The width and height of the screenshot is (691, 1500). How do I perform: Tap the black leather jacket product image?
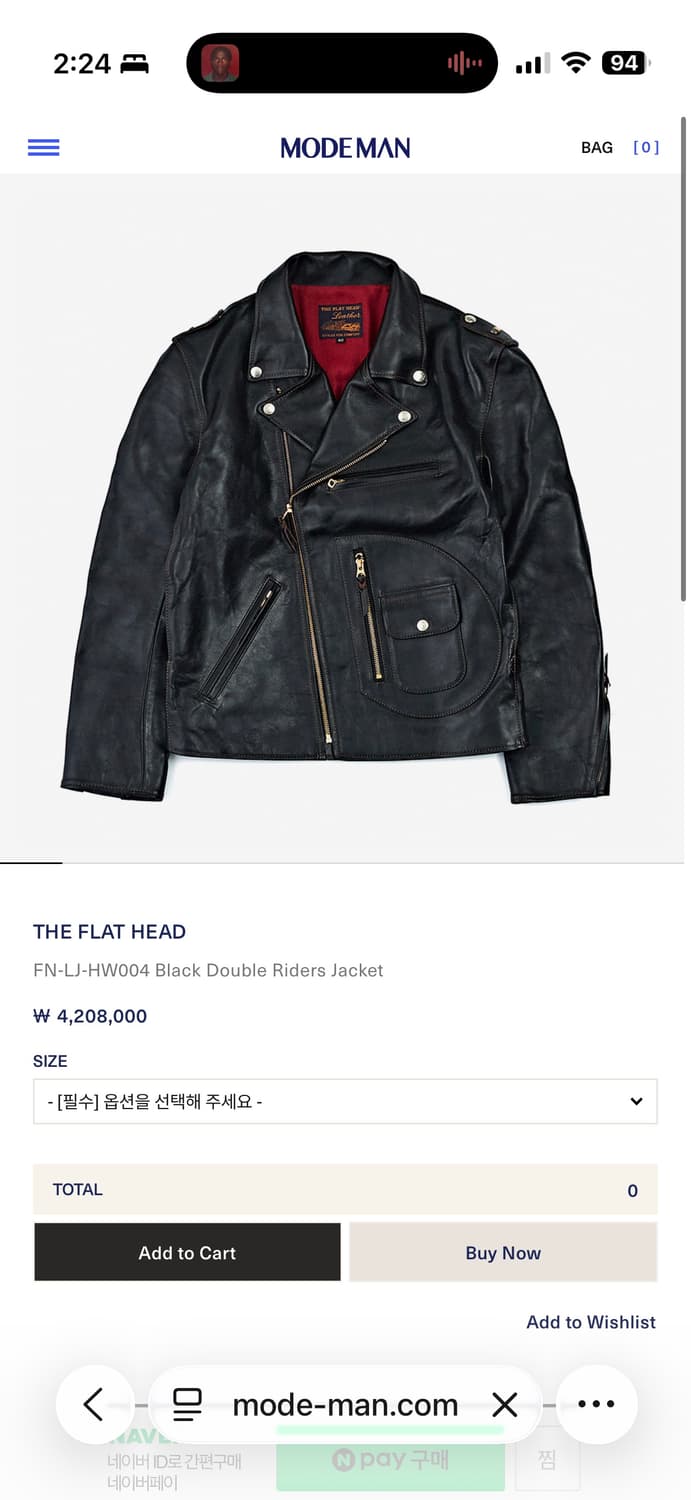click(x=337, y=526)
